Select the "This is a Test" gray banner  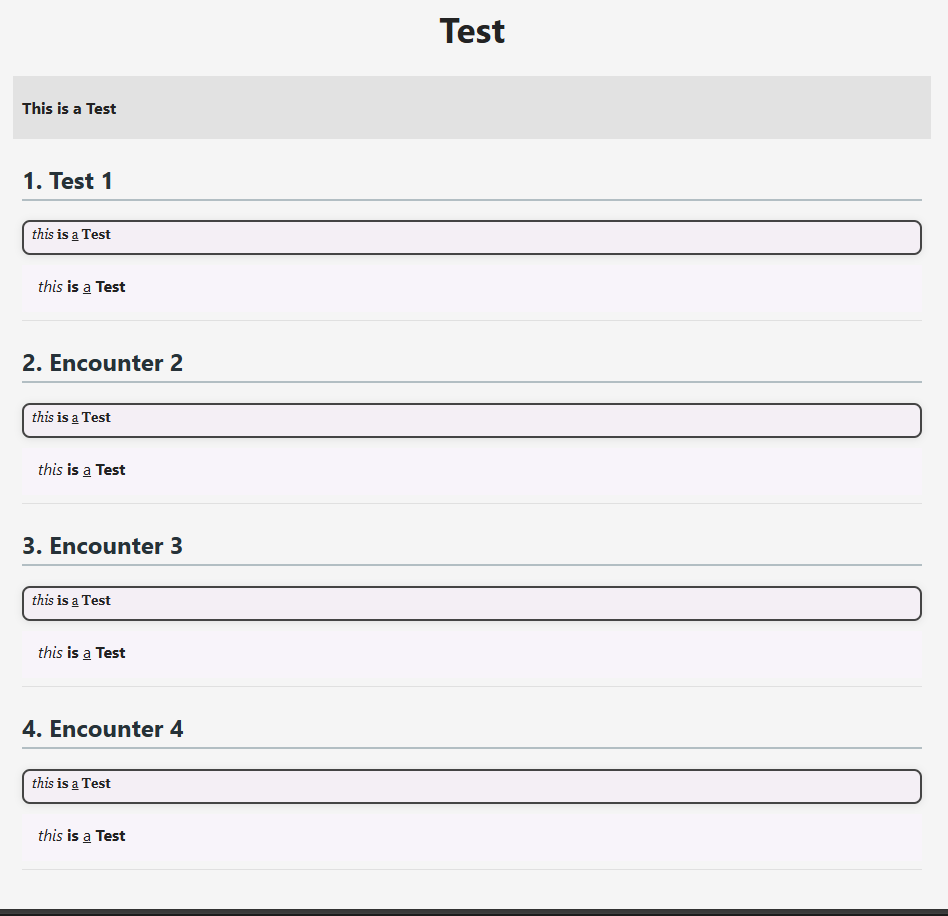point(472,108)
